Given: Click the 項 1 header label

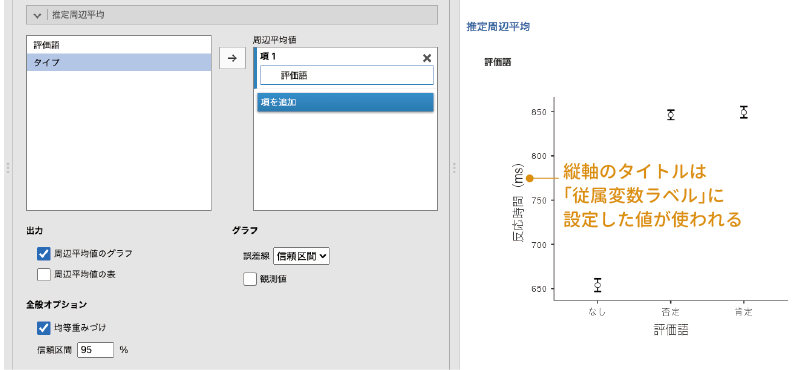Looking at the screenshot, I should (268, 57).
